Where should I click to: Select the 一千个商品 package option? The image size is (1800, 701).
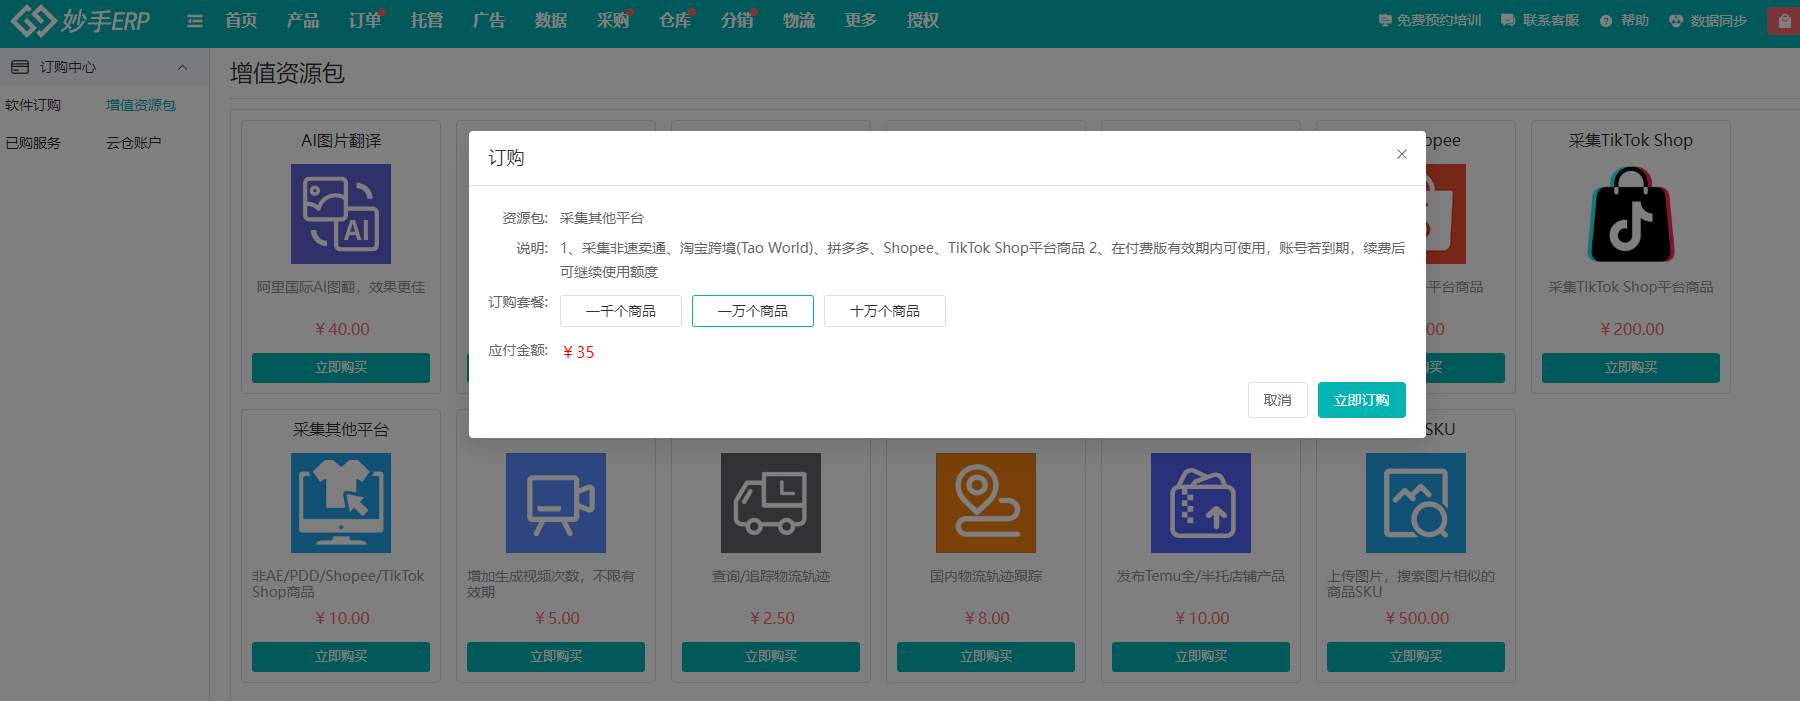click(621, 311)
